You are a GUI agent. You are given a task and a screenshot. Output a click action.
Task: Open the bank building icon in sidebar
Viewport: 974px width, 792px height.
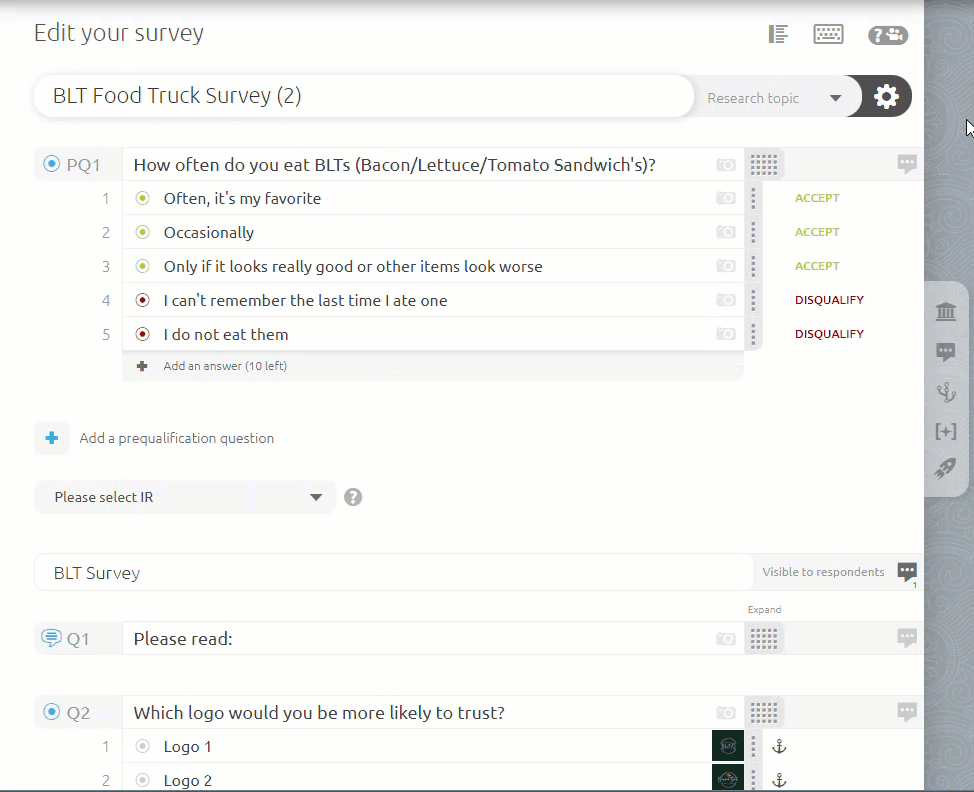pyautogui.click(x=945, y=312)
